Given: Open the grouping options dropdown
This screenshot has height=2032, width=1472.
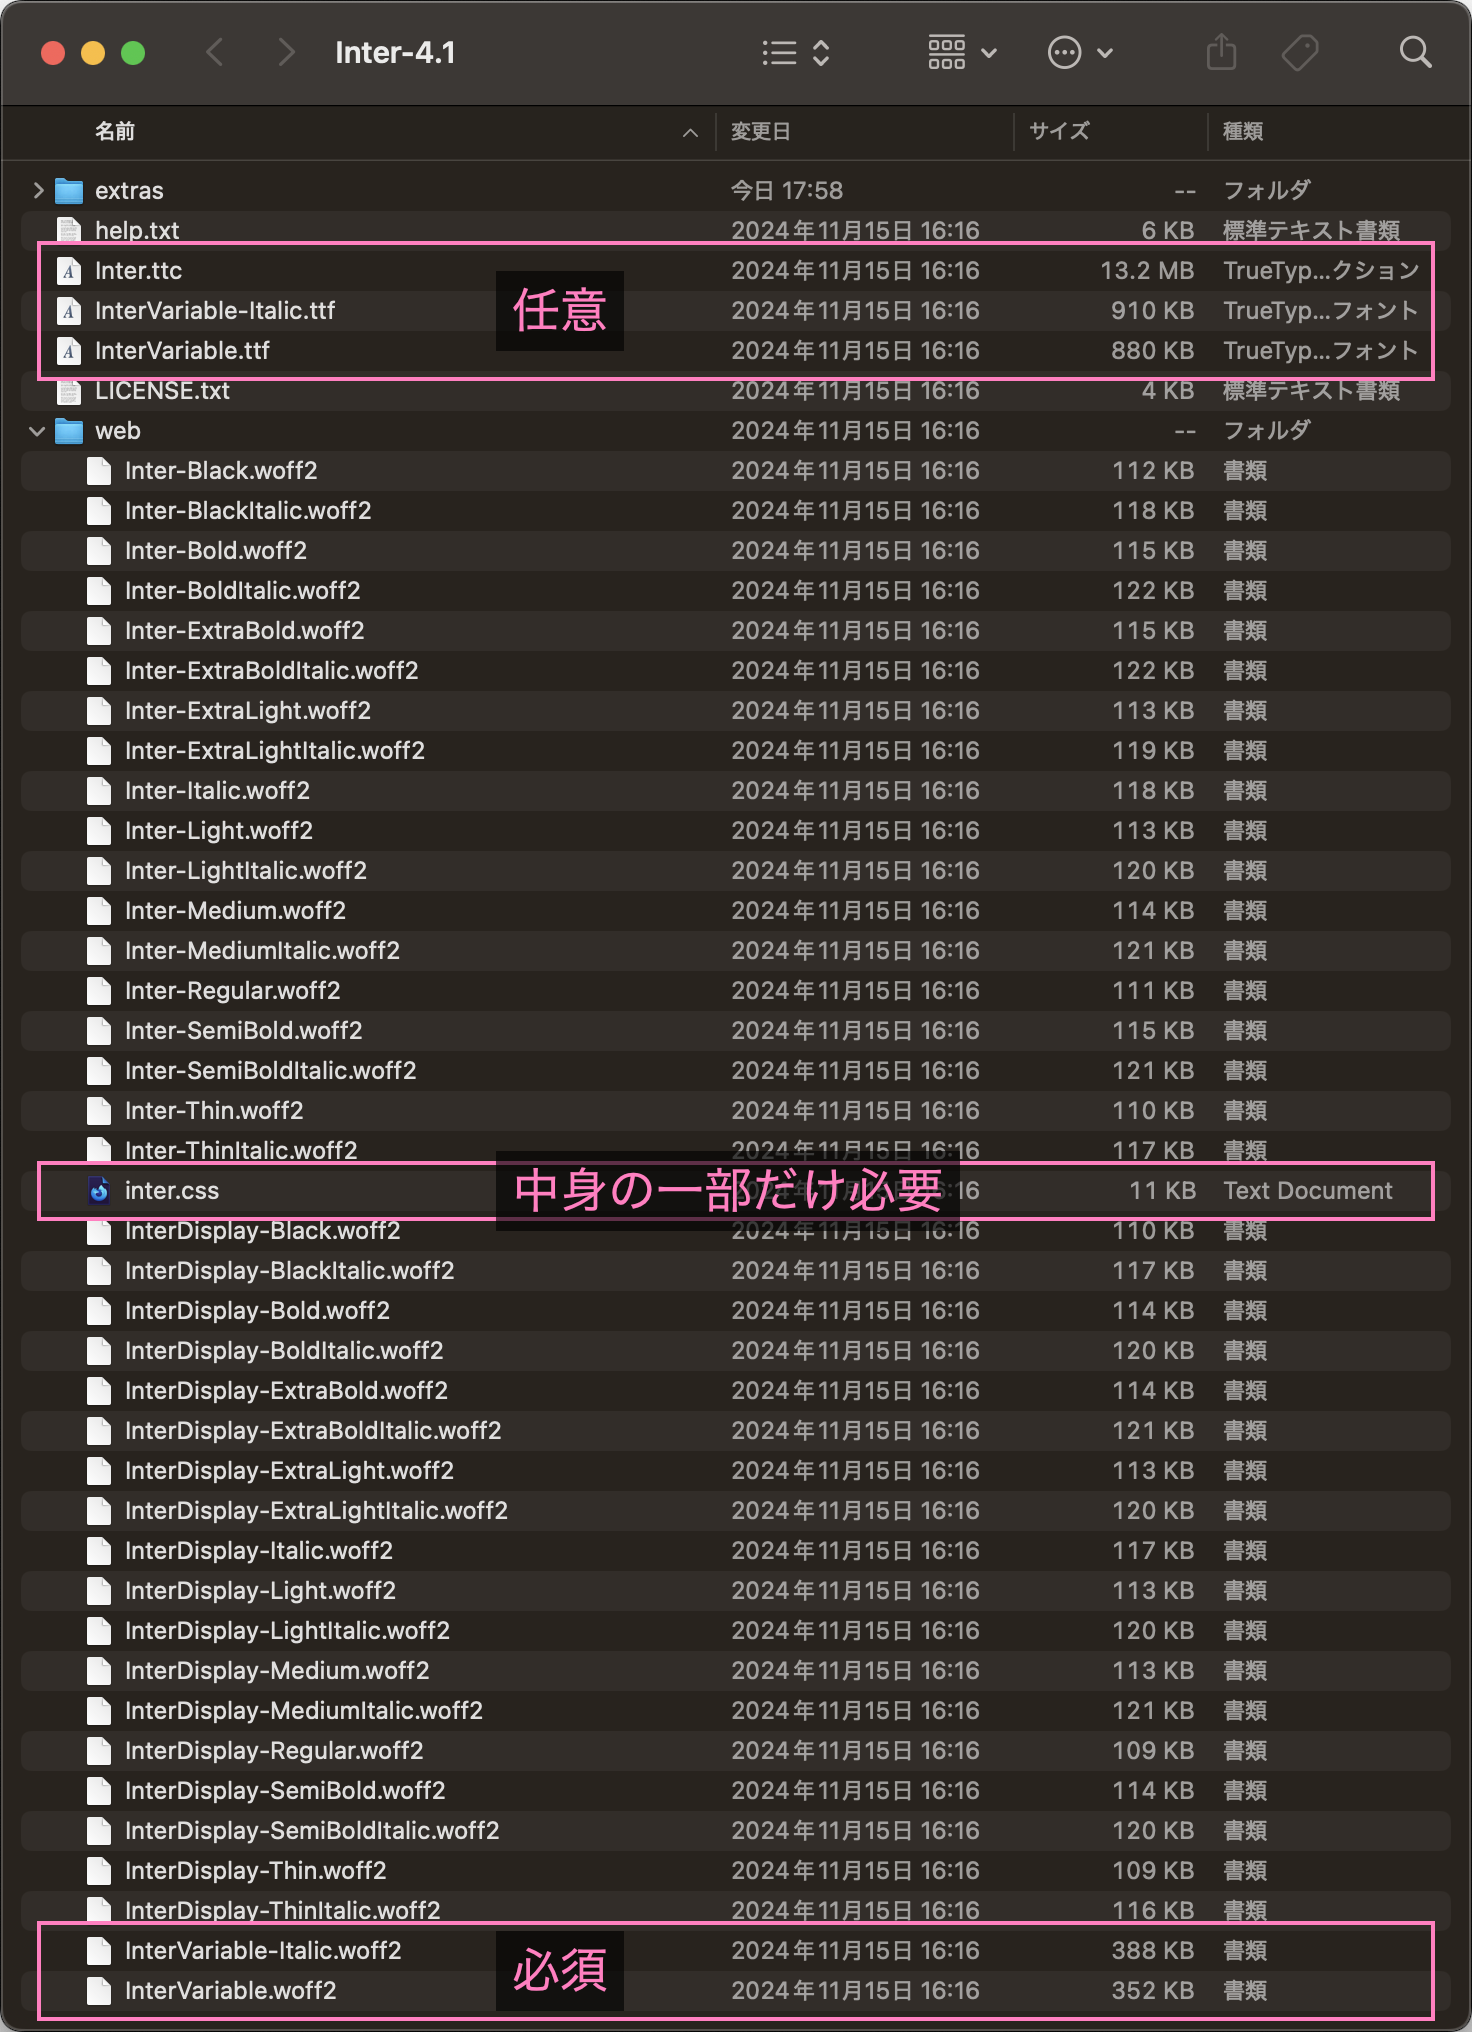Looking at the screenshot, I should (x=962, y=52).
